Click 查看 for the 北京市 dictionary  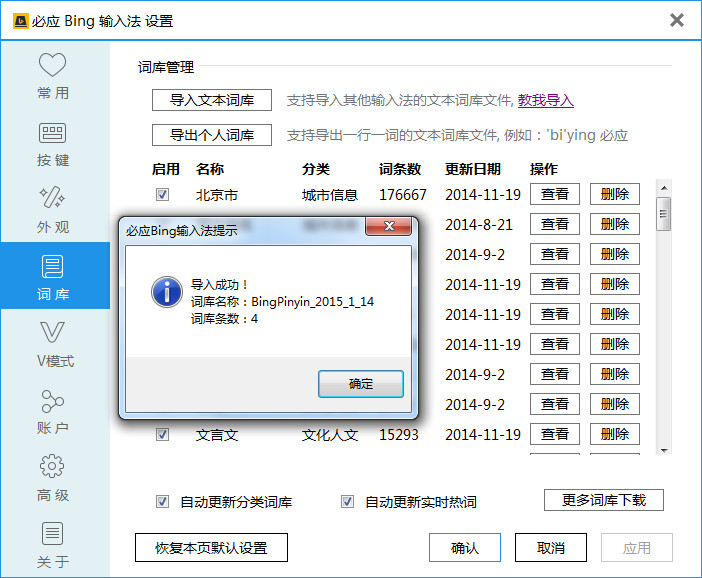(555, 194)
